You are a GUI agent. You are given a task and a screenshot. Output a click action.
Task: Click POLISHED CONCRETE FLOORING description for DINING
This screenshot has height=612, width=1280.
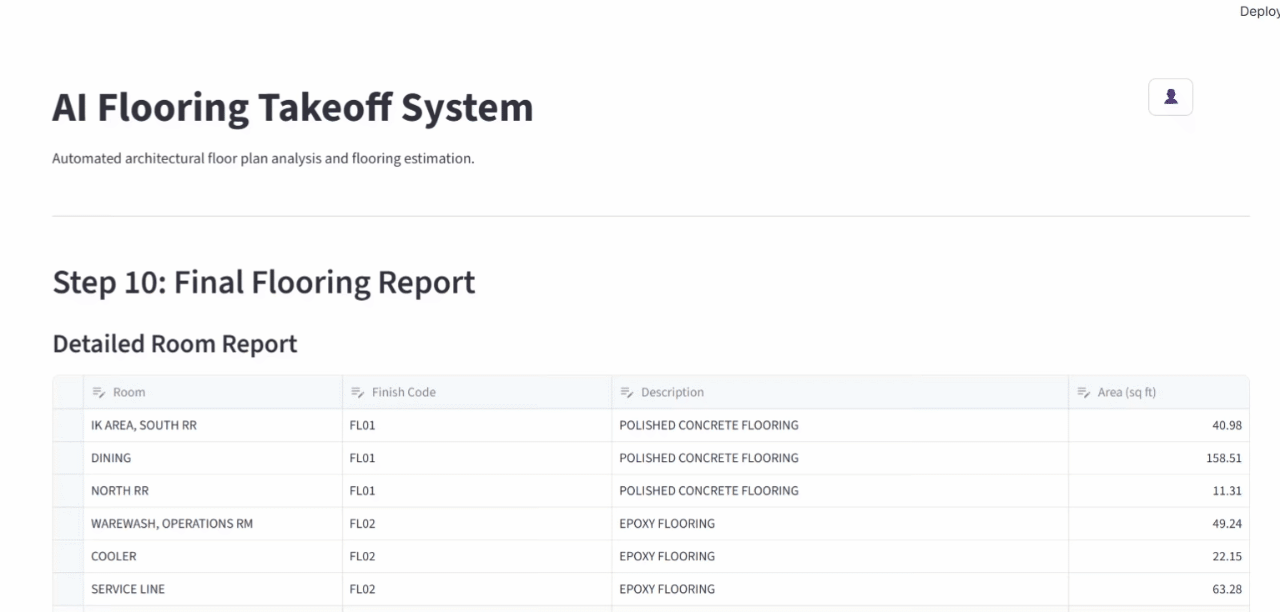click(x=839, y=458)
